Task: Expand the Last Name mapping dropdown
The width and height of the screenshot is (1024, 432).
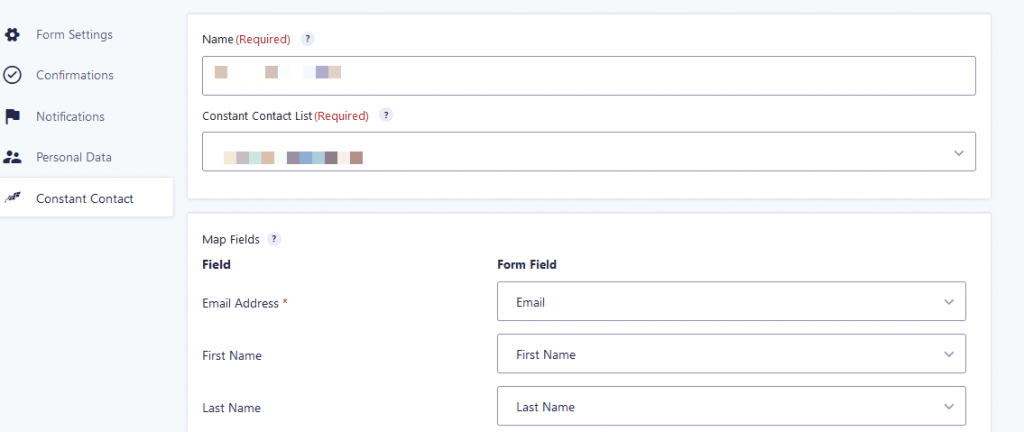Action: pyautogui.click(x=731, y=406)
